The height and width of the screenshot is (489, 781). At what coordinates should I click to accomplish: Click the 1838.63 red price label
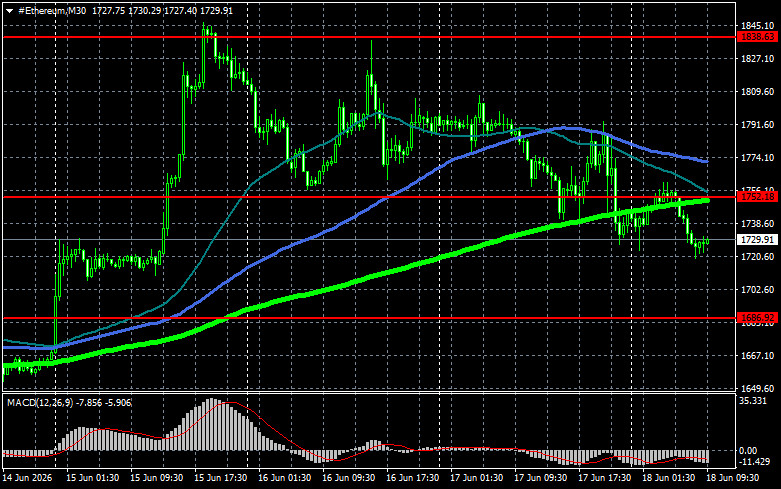[757, 37]
